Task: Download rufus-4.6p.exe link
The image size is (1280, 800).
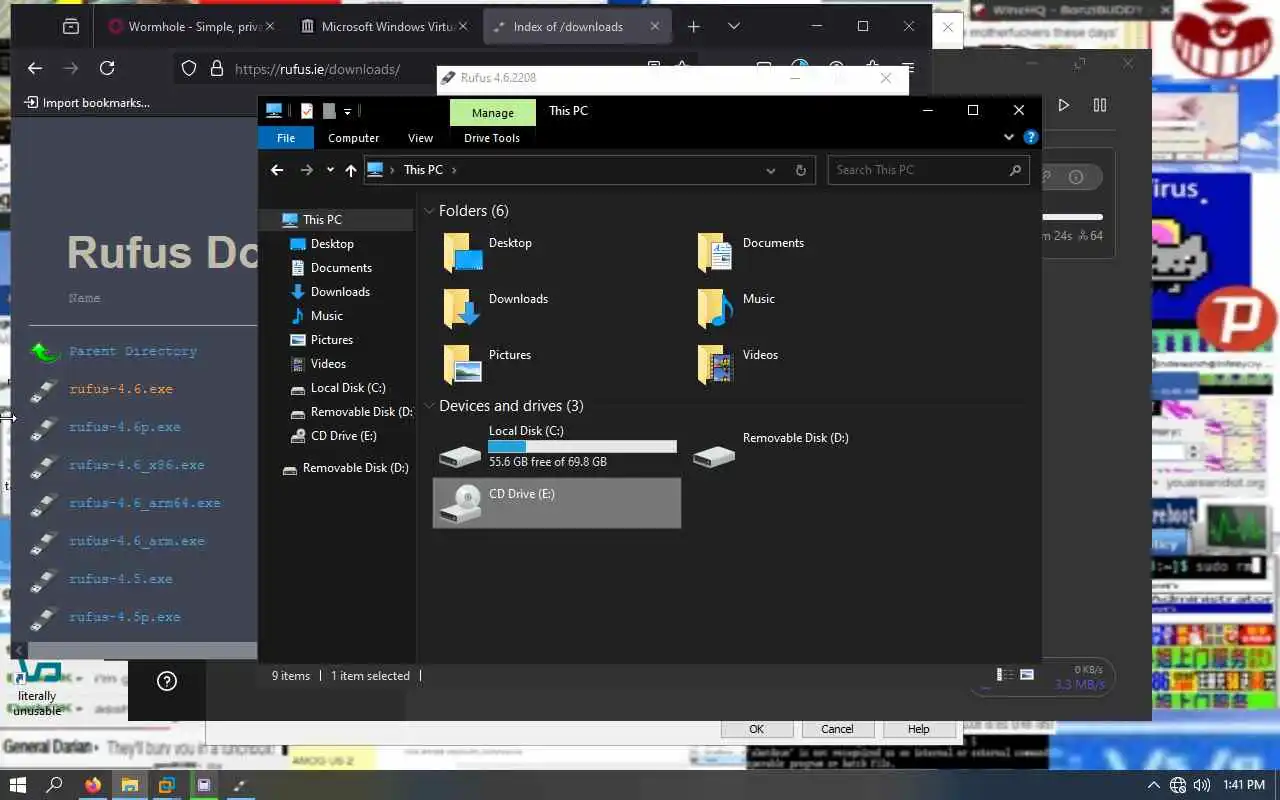Action: (x=125, y=427)
